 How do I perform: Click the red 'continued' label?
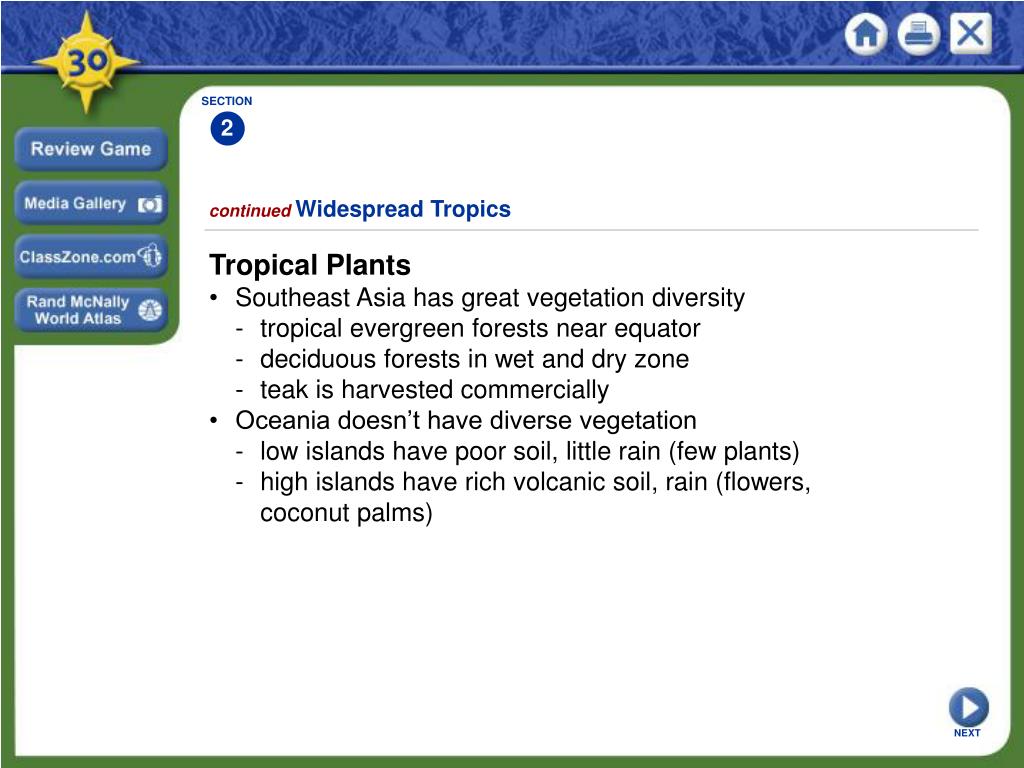(250, 211)
